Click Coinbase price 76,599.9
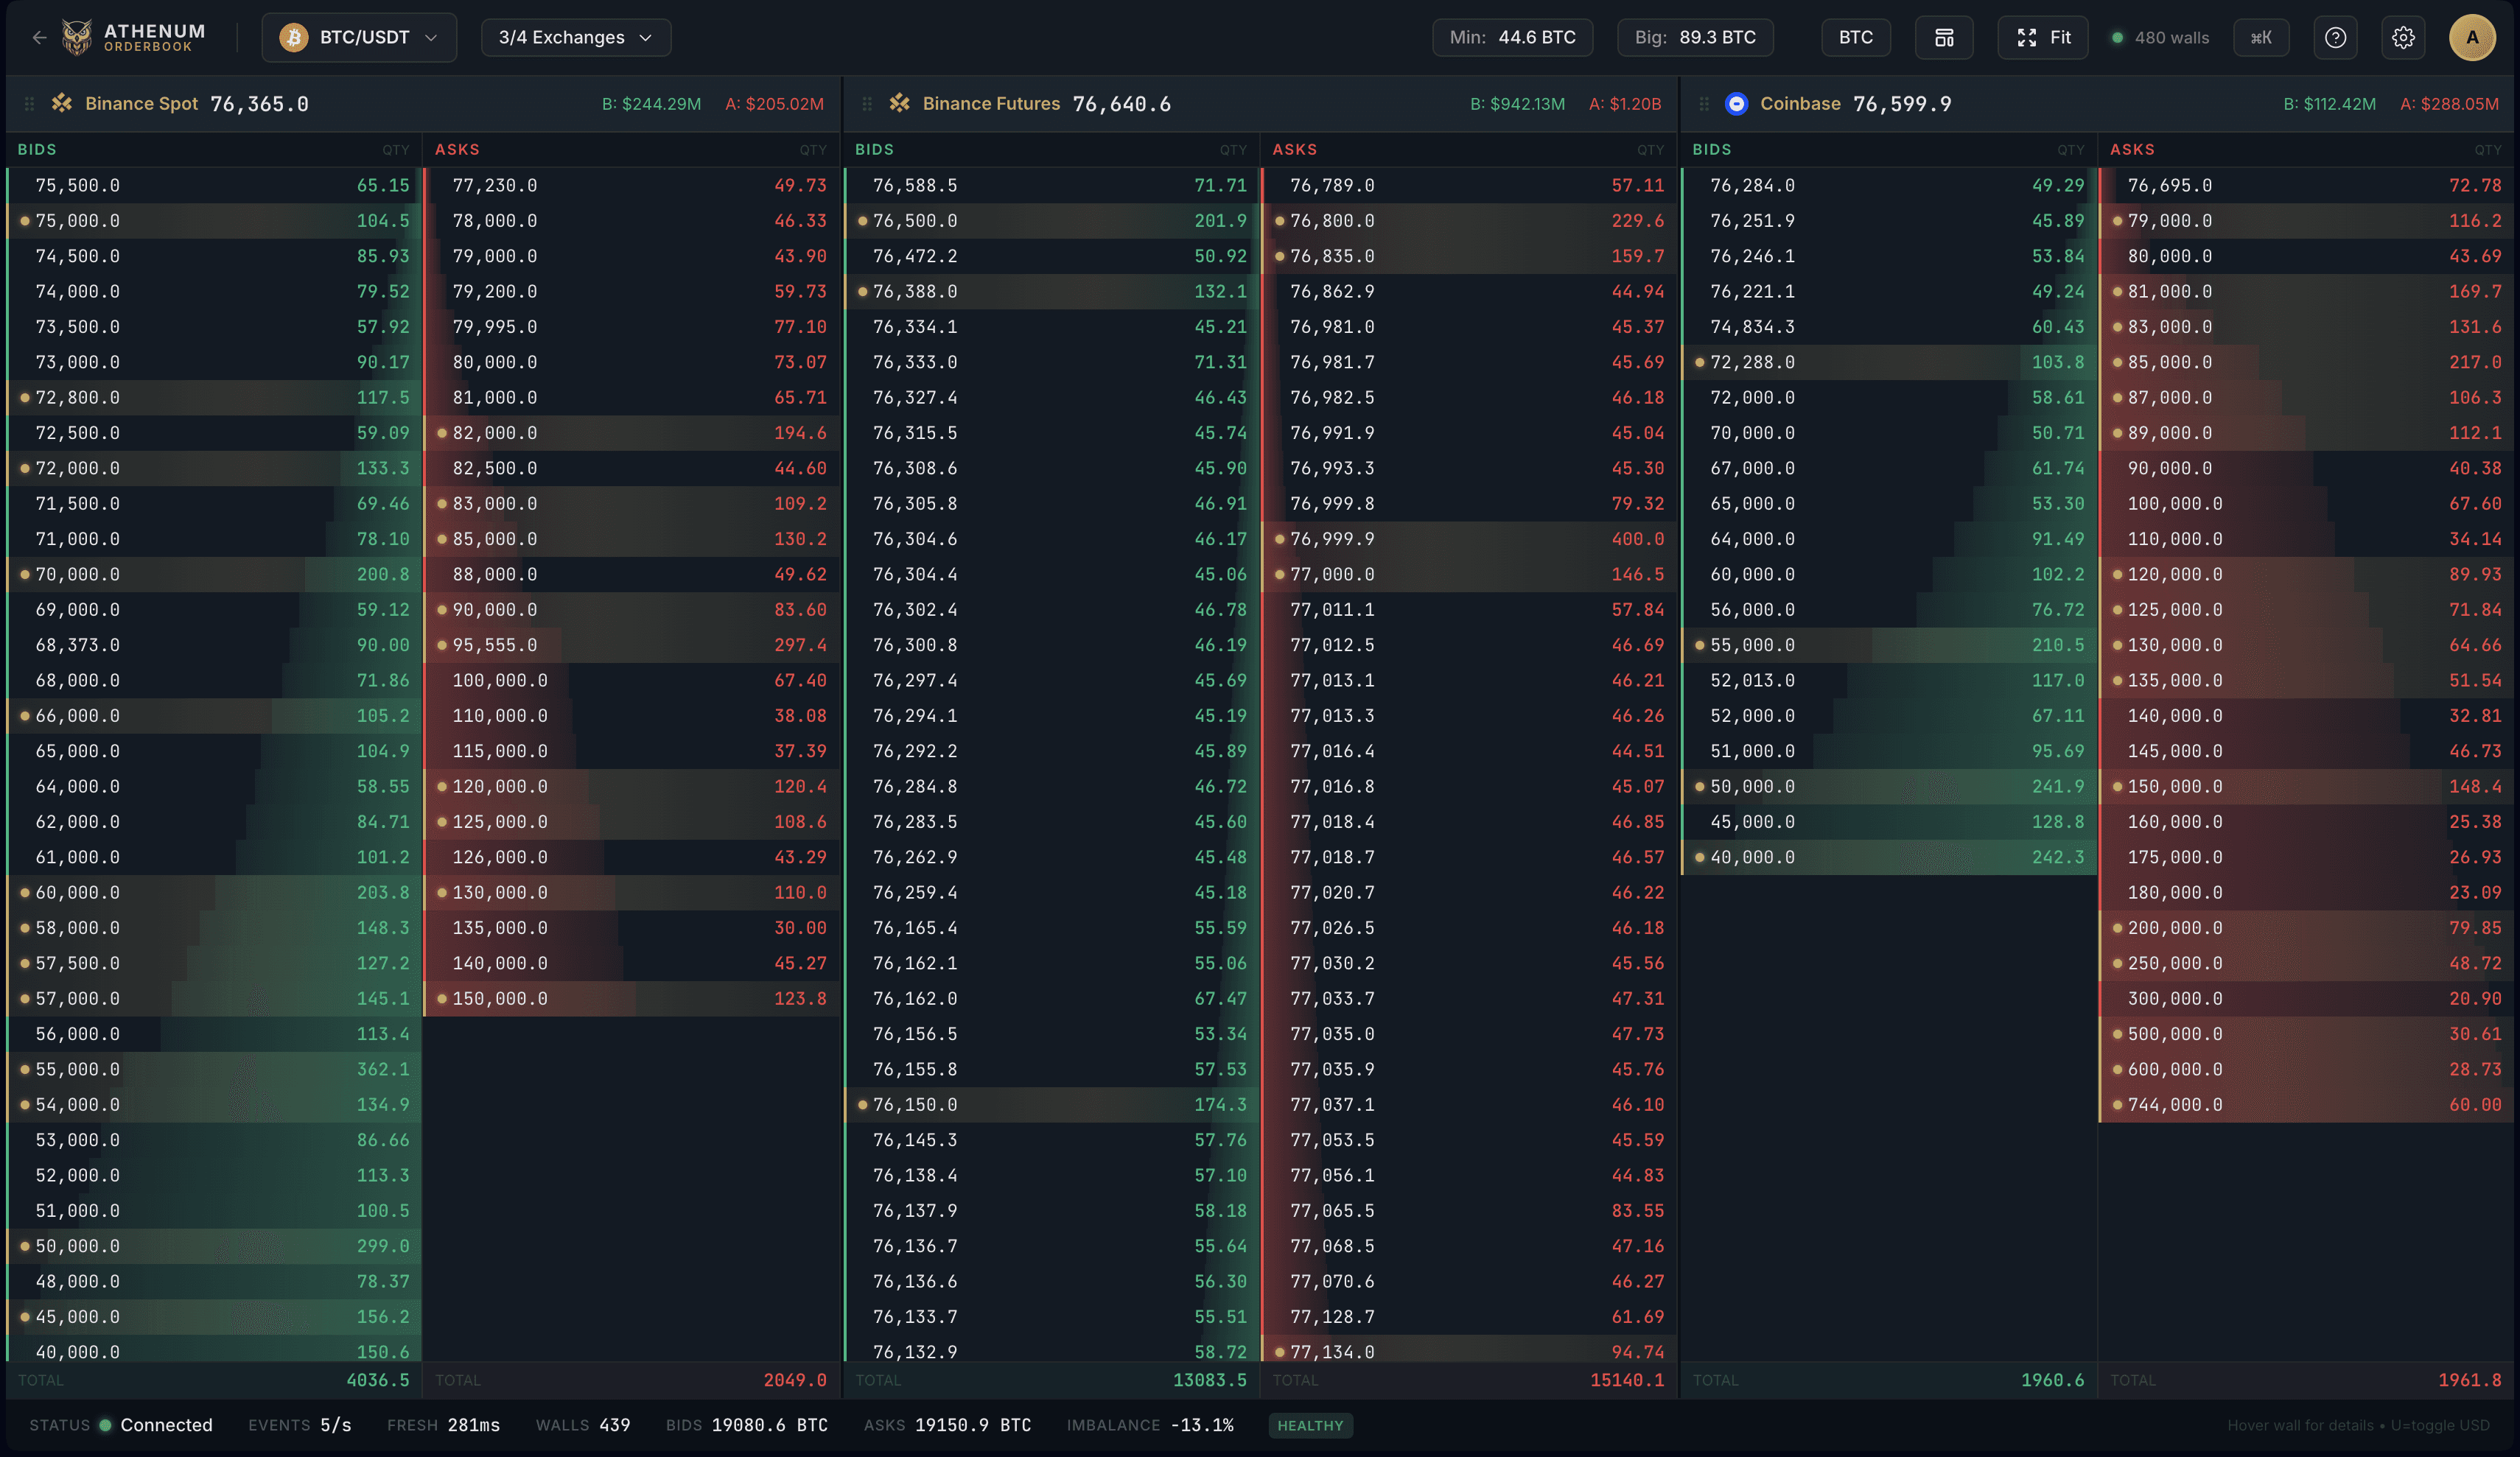The height and width of the screenshot is (1457, 2520). pos(1902,104)
